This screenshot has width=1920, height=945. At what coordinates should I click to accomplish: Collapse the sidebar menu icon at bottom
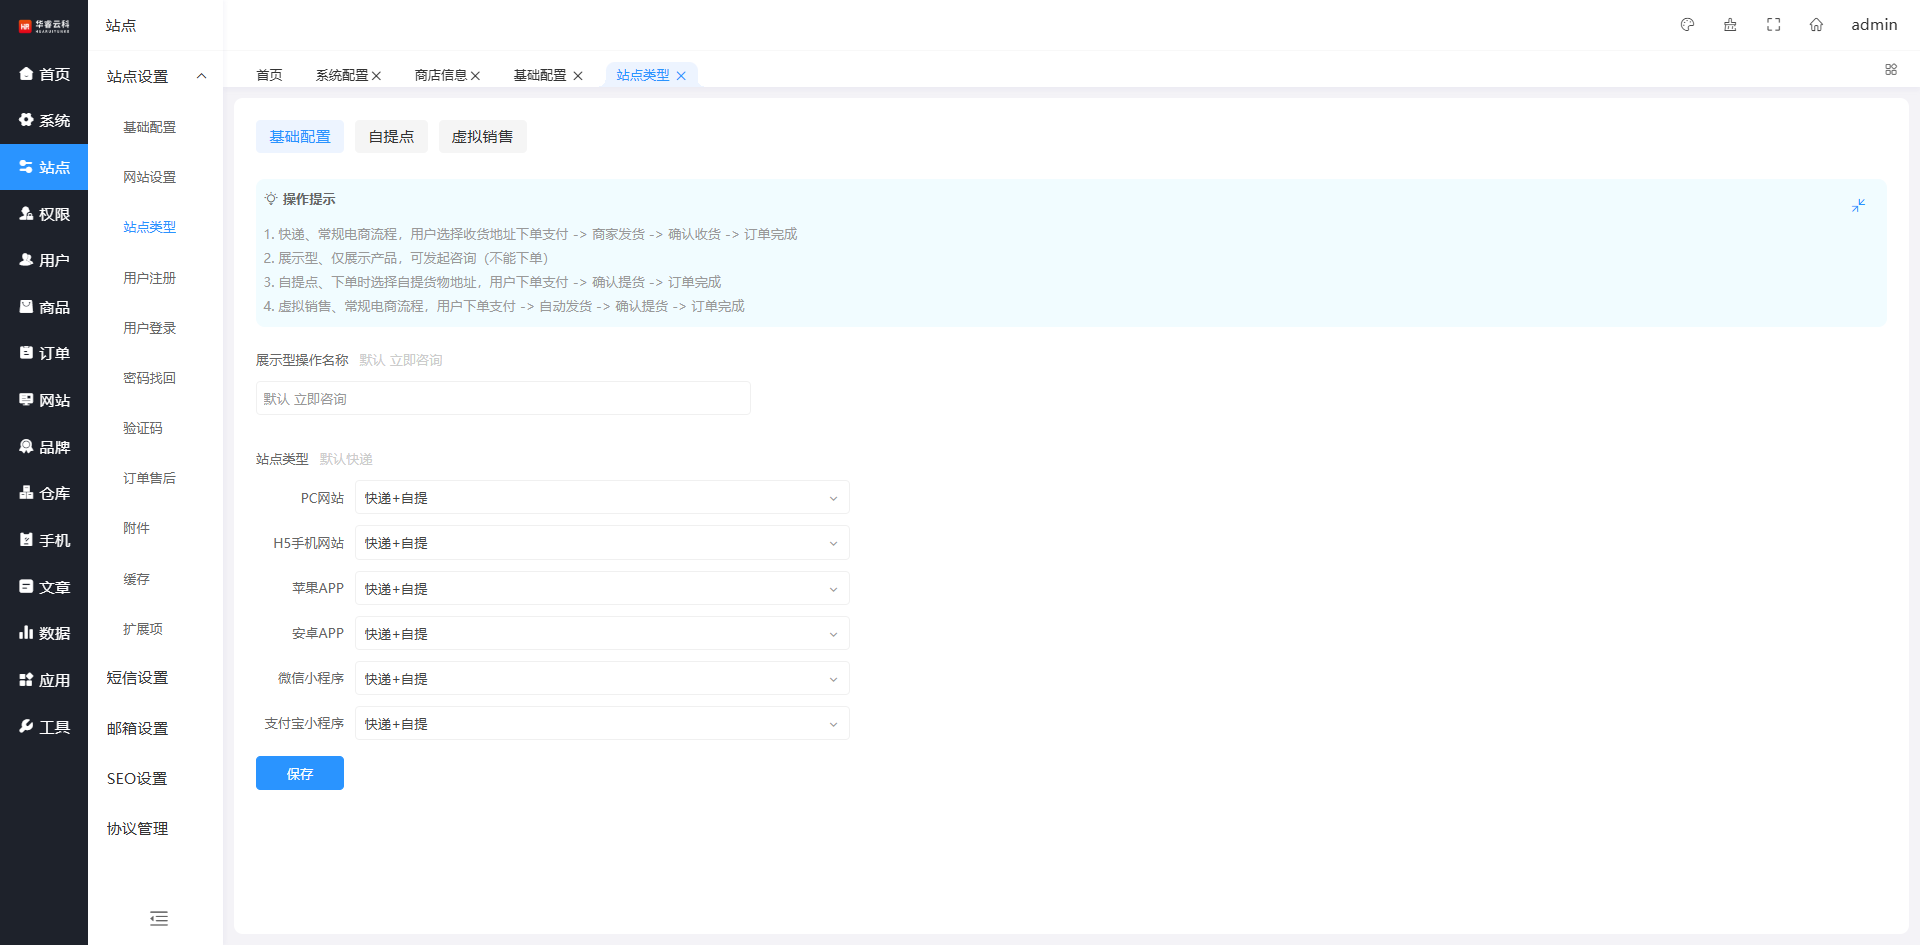click(158, 918)
